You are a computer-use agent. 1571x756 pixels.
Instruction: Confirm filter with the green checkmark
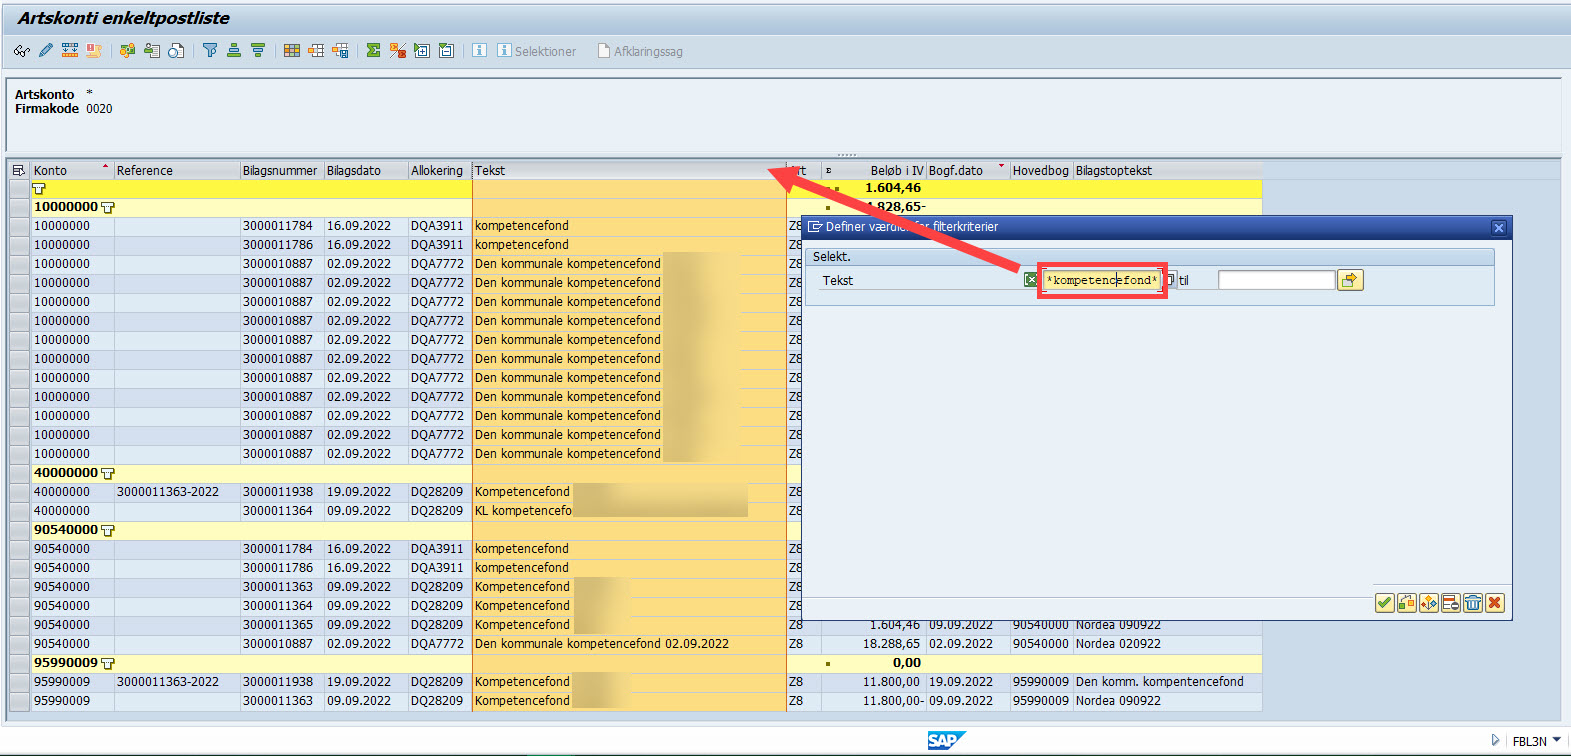[x=1384, y=603]
